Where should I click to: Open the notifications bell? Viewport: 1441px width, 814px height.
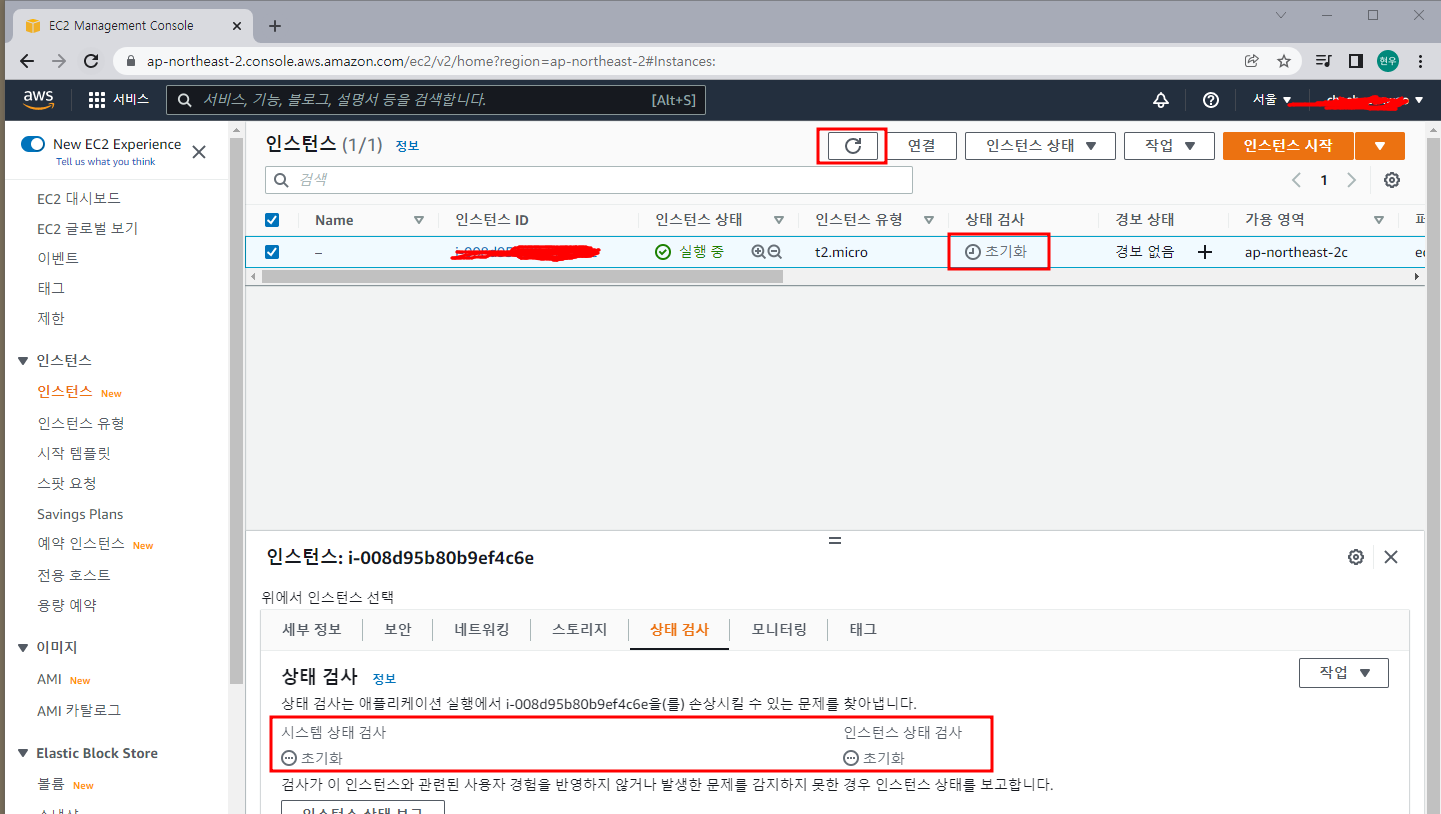[1160, 99]
